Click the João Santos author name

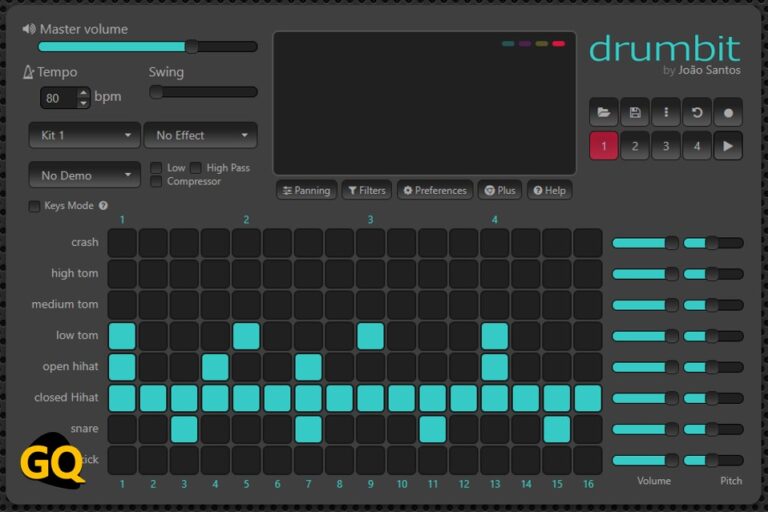tap(709, 70)
